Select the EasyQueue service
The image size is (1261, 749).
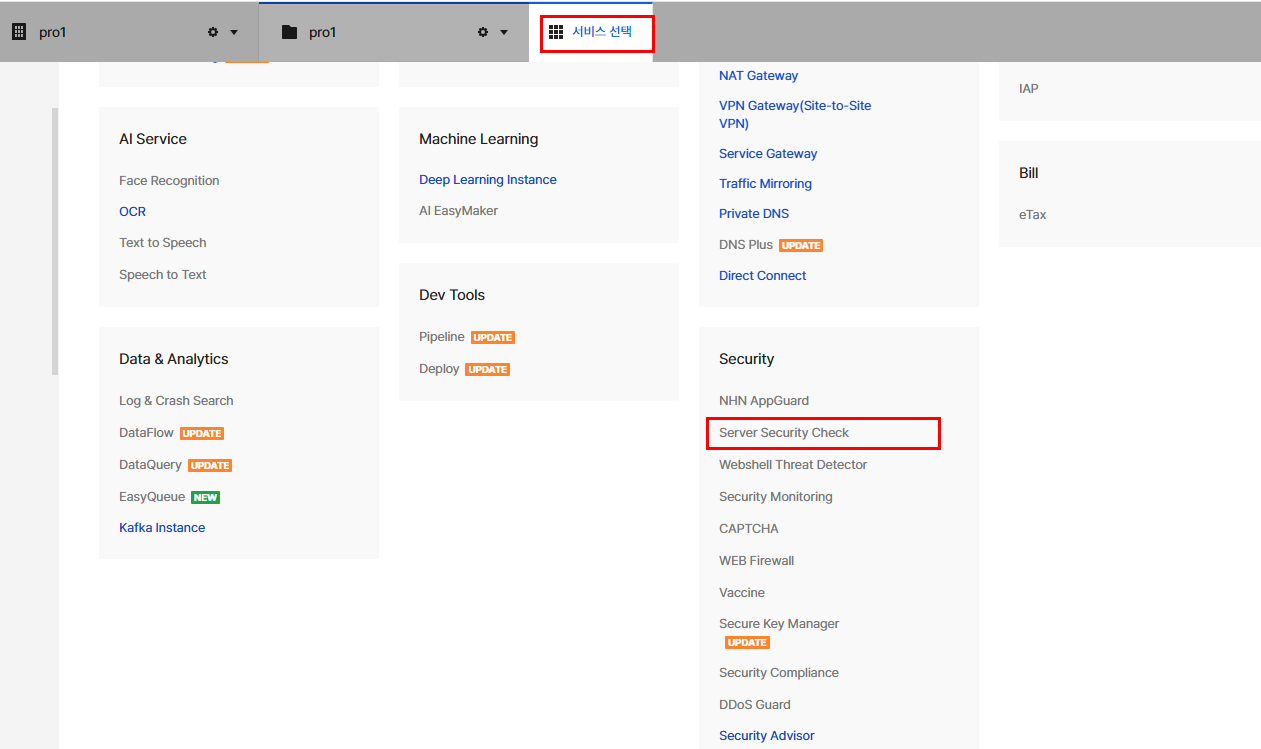tap(152, 497)
